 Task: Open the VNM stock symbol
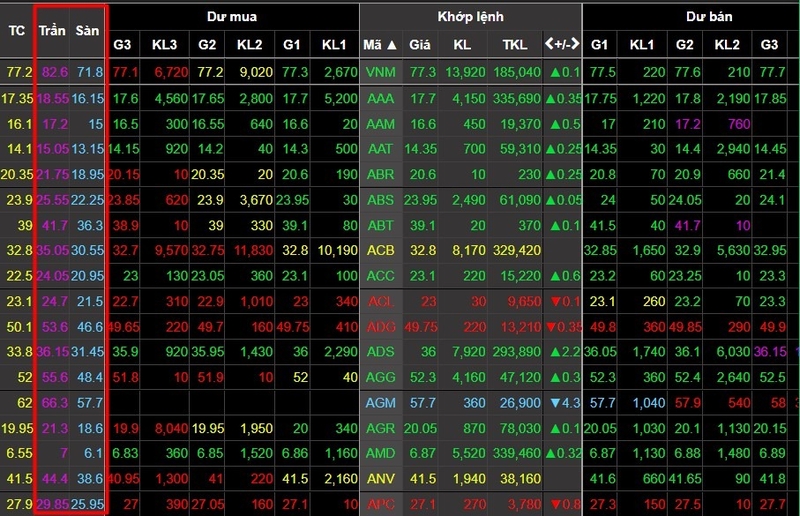click(x=381, y=72)
